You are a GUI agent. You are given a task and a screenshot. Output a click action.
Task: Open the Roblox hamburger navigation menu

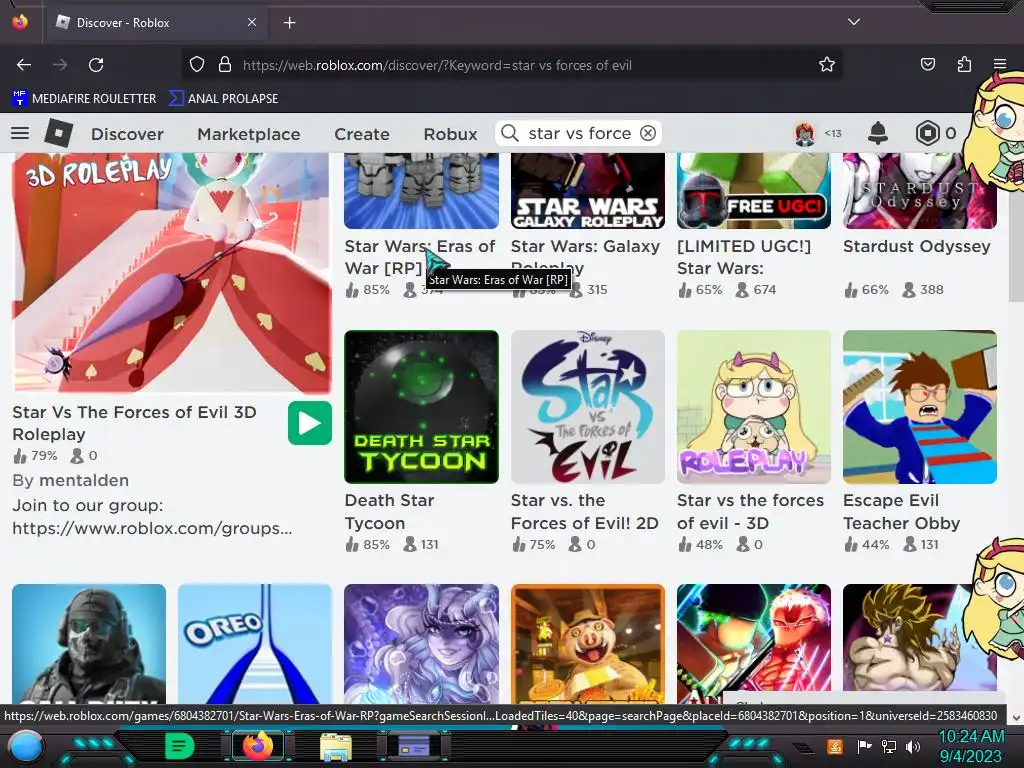(20, 133)
